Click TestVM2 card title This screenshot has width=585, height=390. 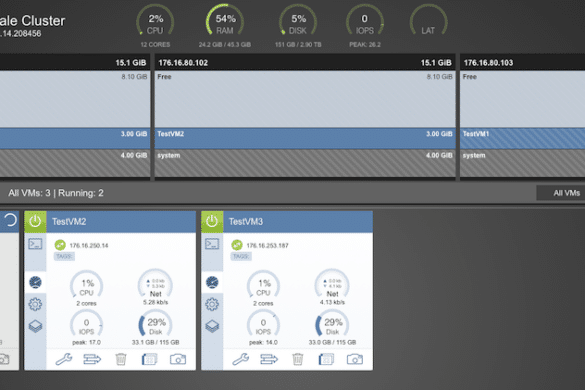(69, 222)
